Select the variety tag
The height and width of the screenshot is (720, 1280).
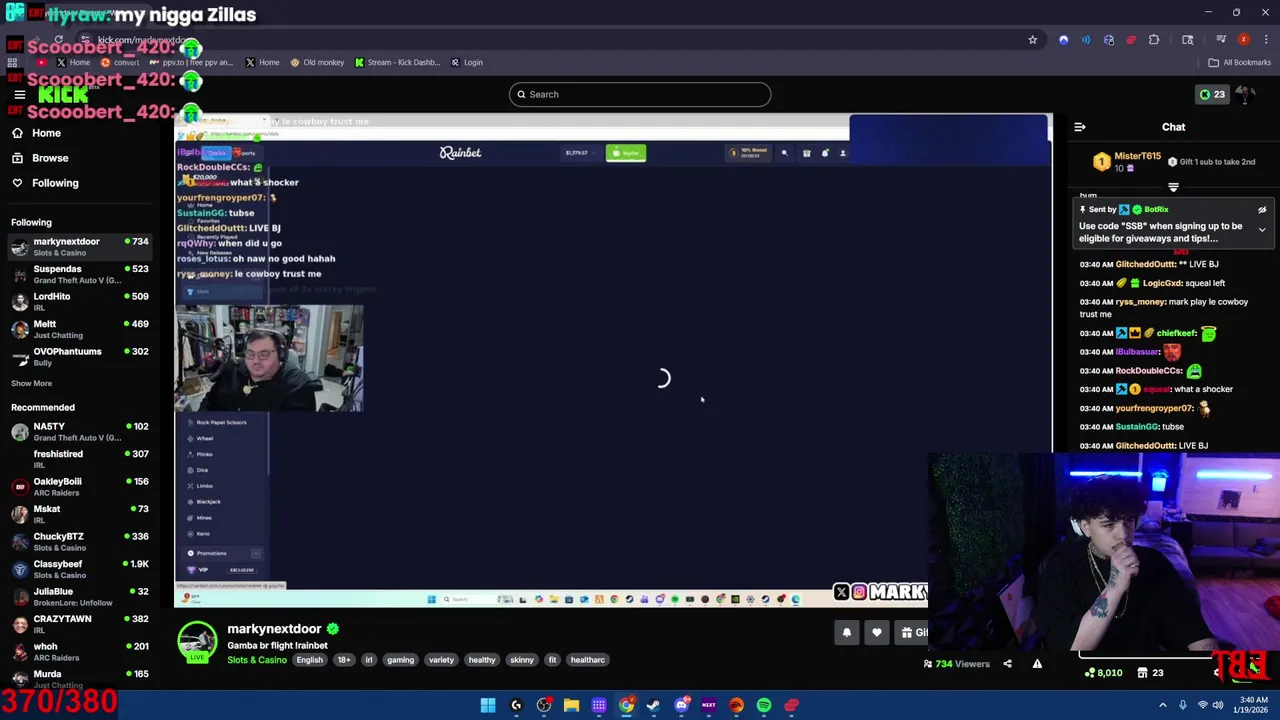tap(441, 660)
